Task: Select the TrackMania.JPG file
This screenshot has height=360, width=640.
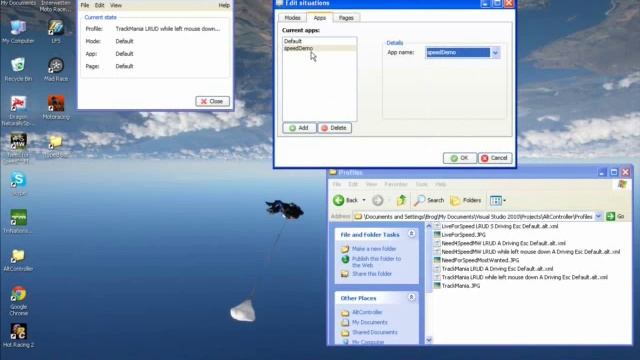Action: pos(460,286)
